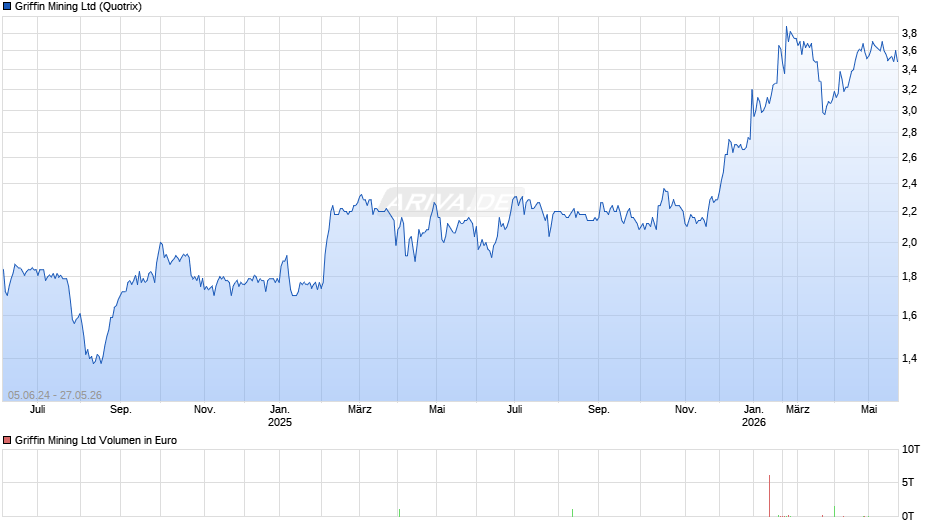Click the 2,4 price axis label

click(x=909, y=184)
